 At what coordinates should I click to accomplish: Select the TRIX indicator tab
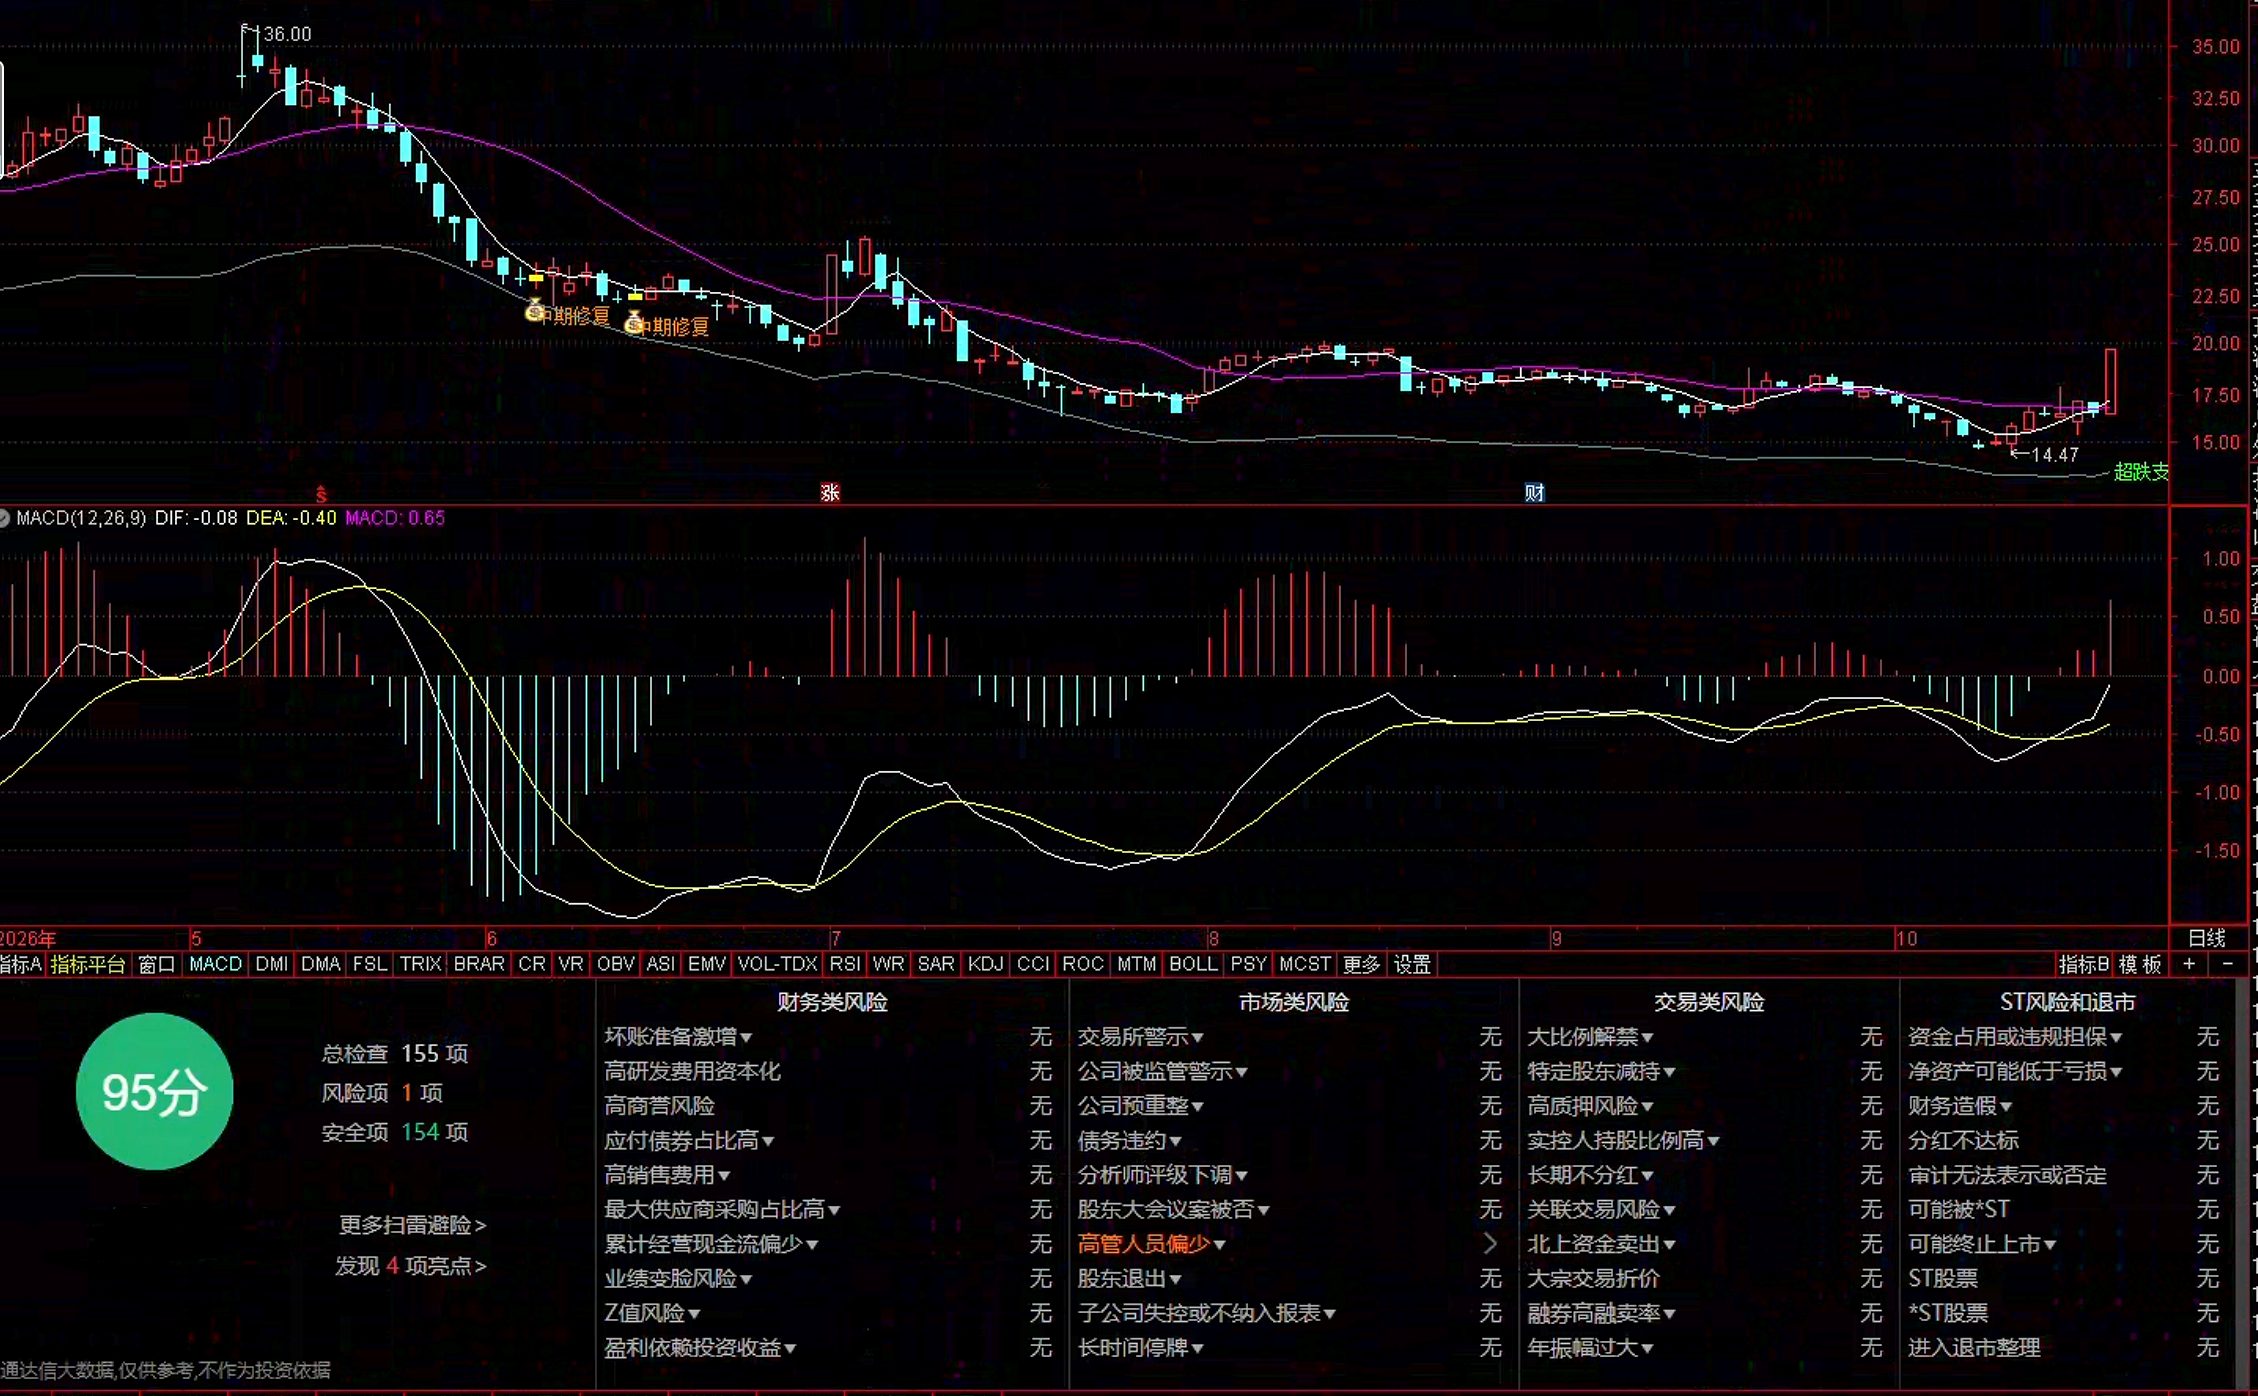(x=420, y=964)
